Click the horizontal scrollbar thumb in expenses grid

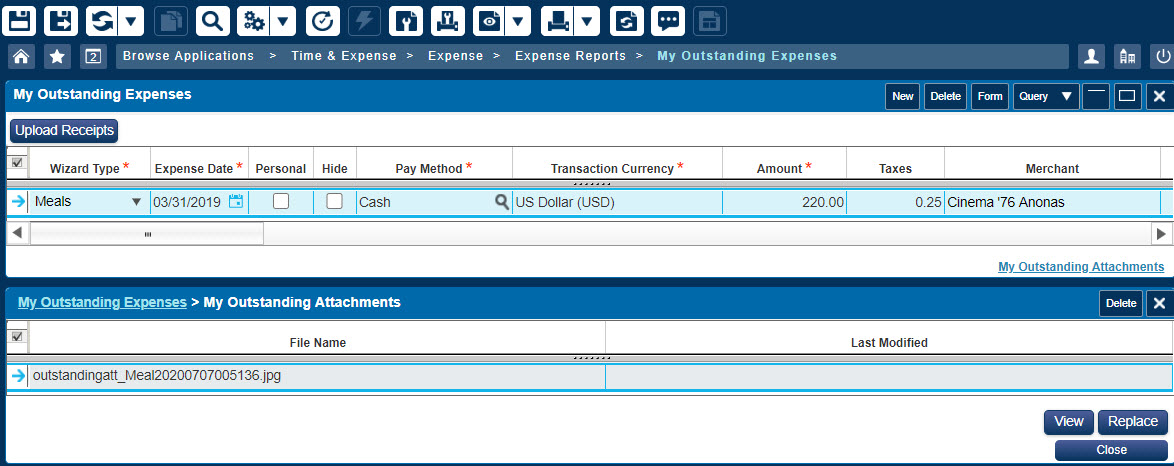[x=147, y=234]
